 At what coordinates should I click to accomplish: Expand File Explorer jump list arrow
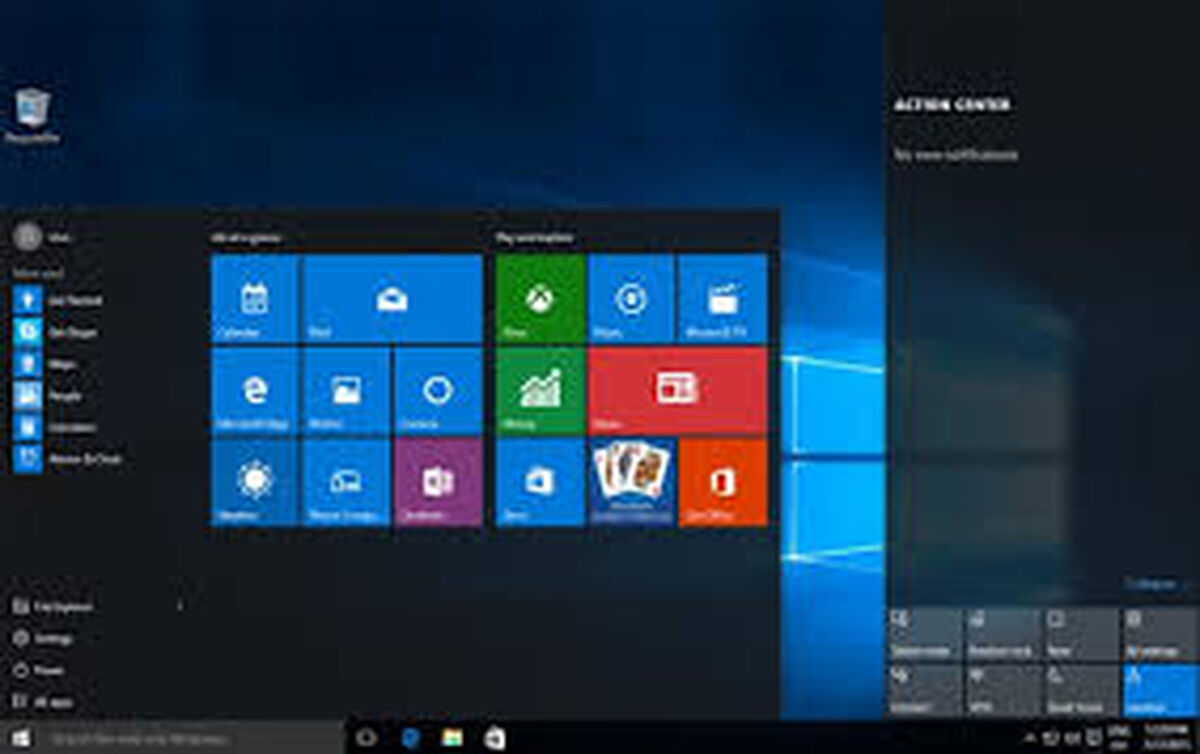[180, 606]
